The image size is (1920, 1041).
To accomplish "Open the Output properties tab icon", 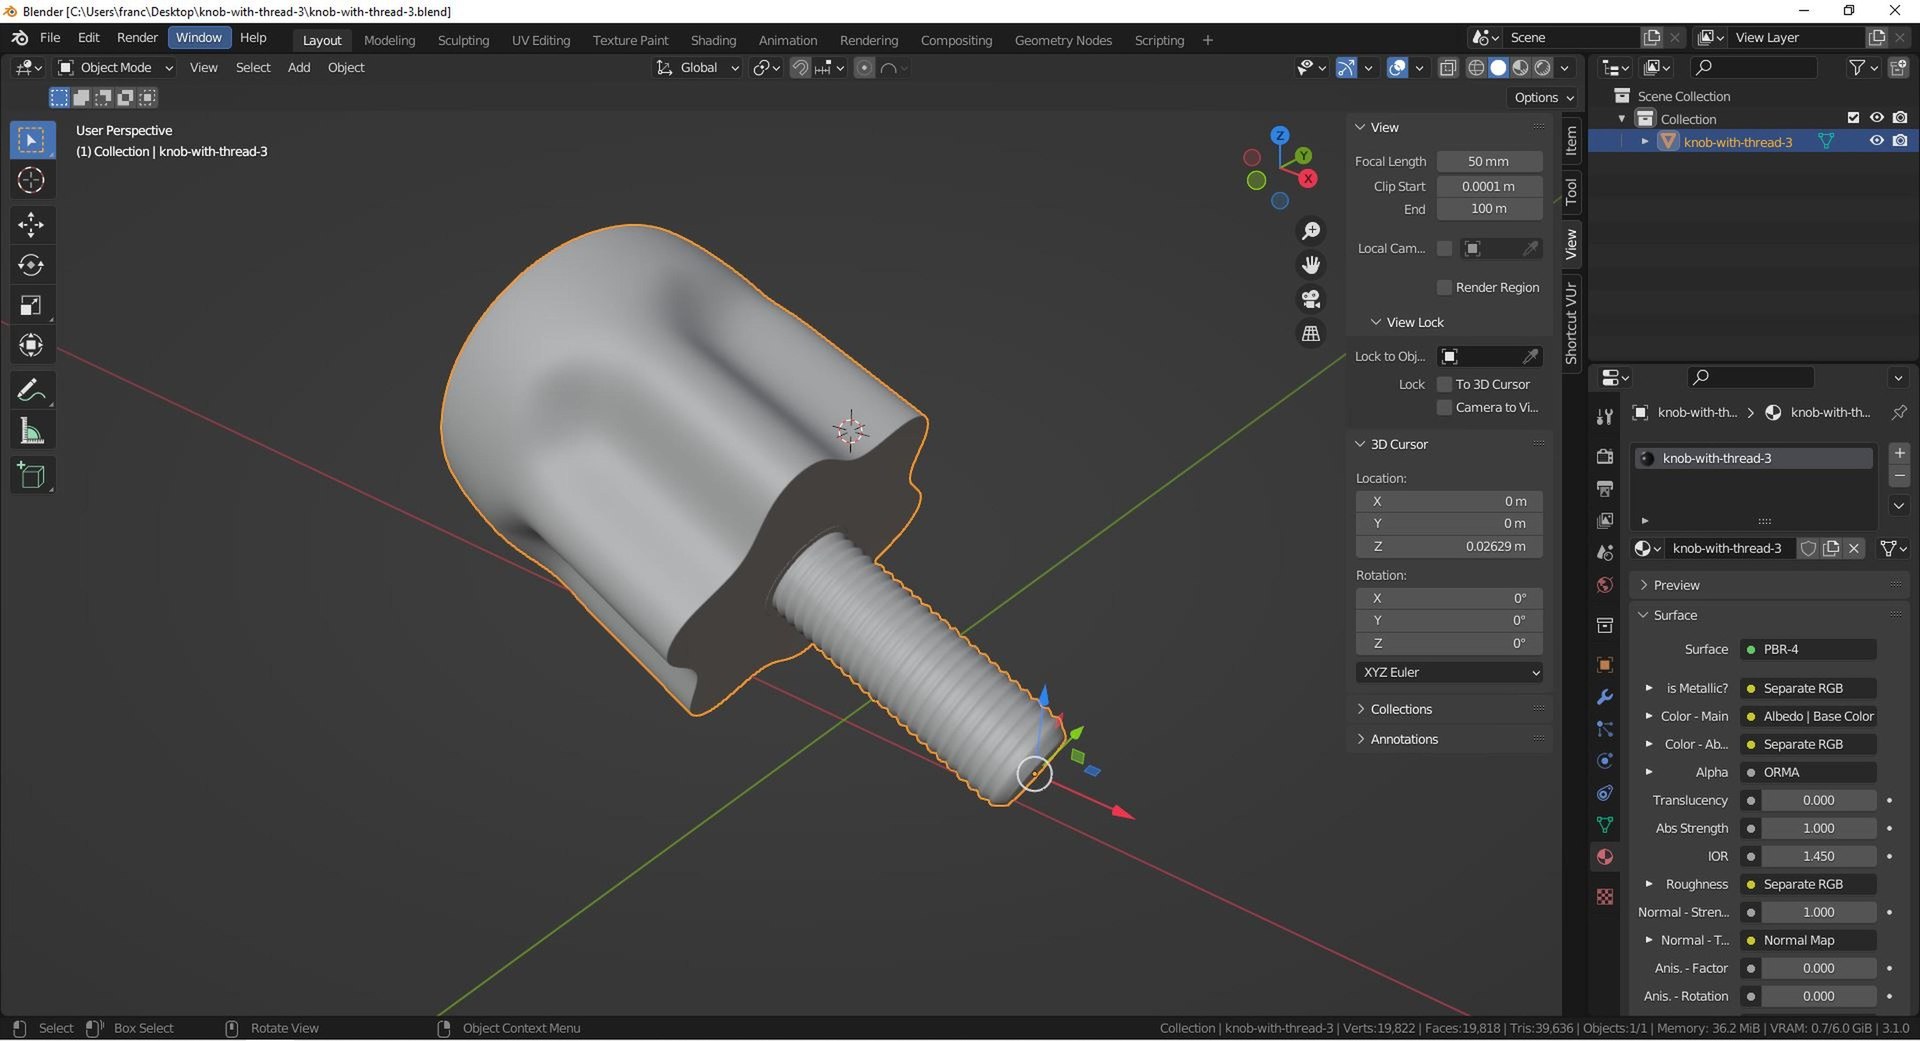I will click(x=1605, y=489).
